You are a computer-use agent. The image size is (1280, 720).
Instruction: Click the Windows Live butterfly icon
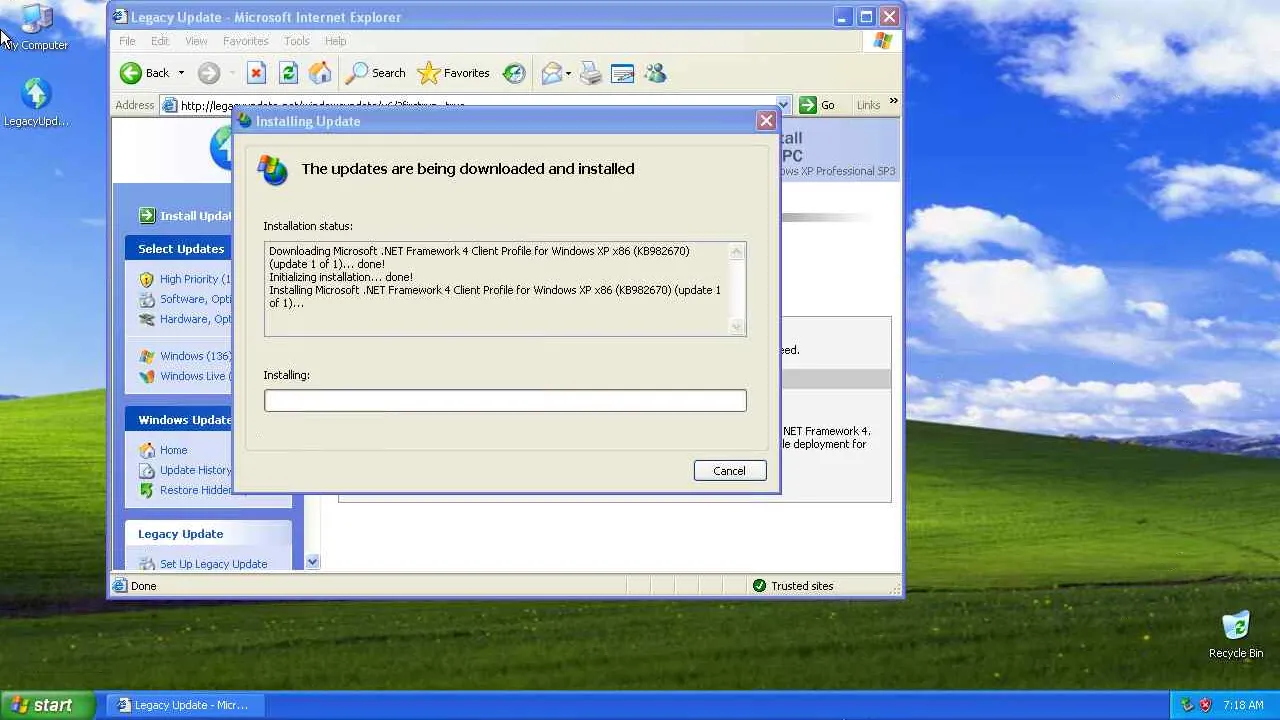(147, 376)
